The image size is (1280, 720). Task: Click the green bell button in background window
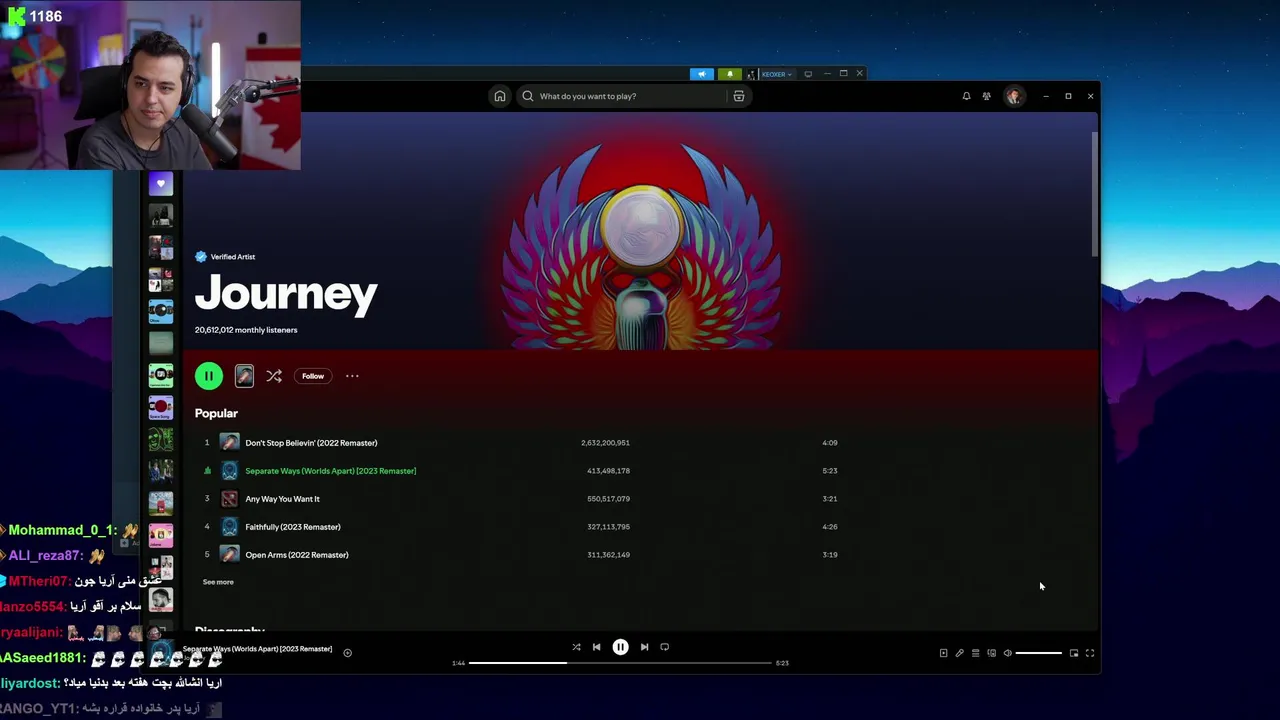730,74
